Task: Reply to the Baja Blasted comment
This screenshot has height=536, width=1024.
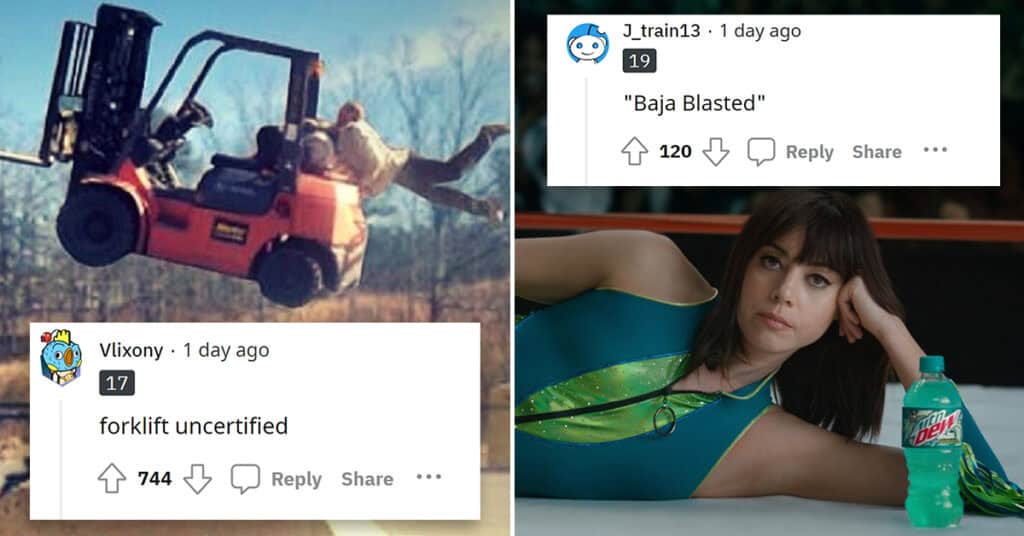Action: 810,152
